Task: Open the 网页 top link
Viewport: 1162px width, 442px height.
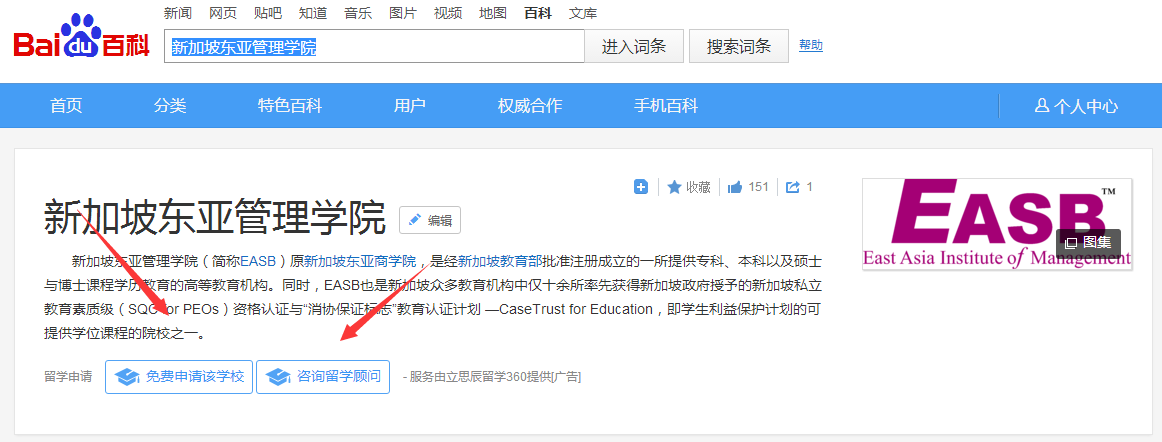Action: (223, 13)
